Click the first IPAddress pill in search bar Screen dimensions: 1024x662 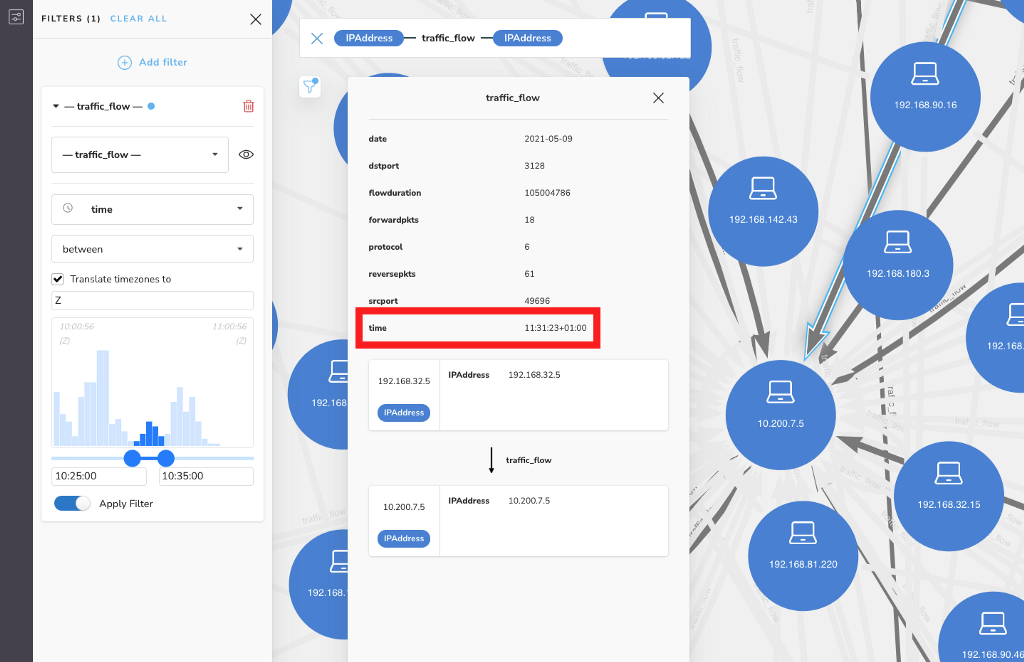coord(369,38)
